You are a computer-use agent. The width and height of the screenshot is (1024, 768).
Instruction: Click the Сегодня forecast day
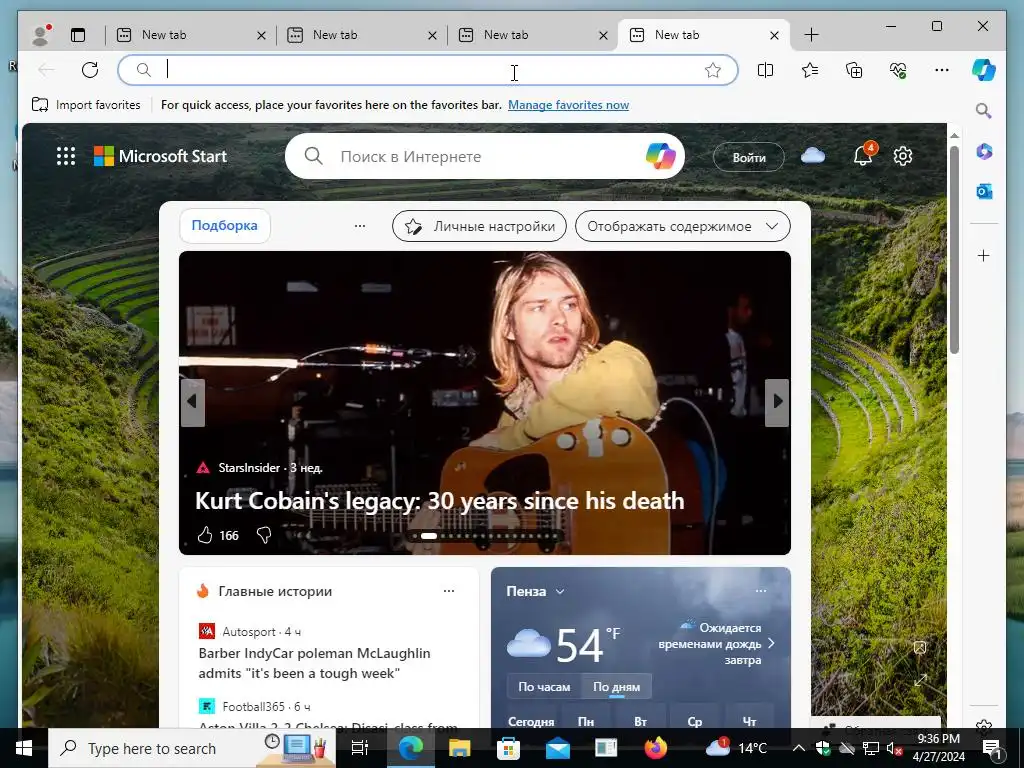pyautogui.click(x=531, y=722)
